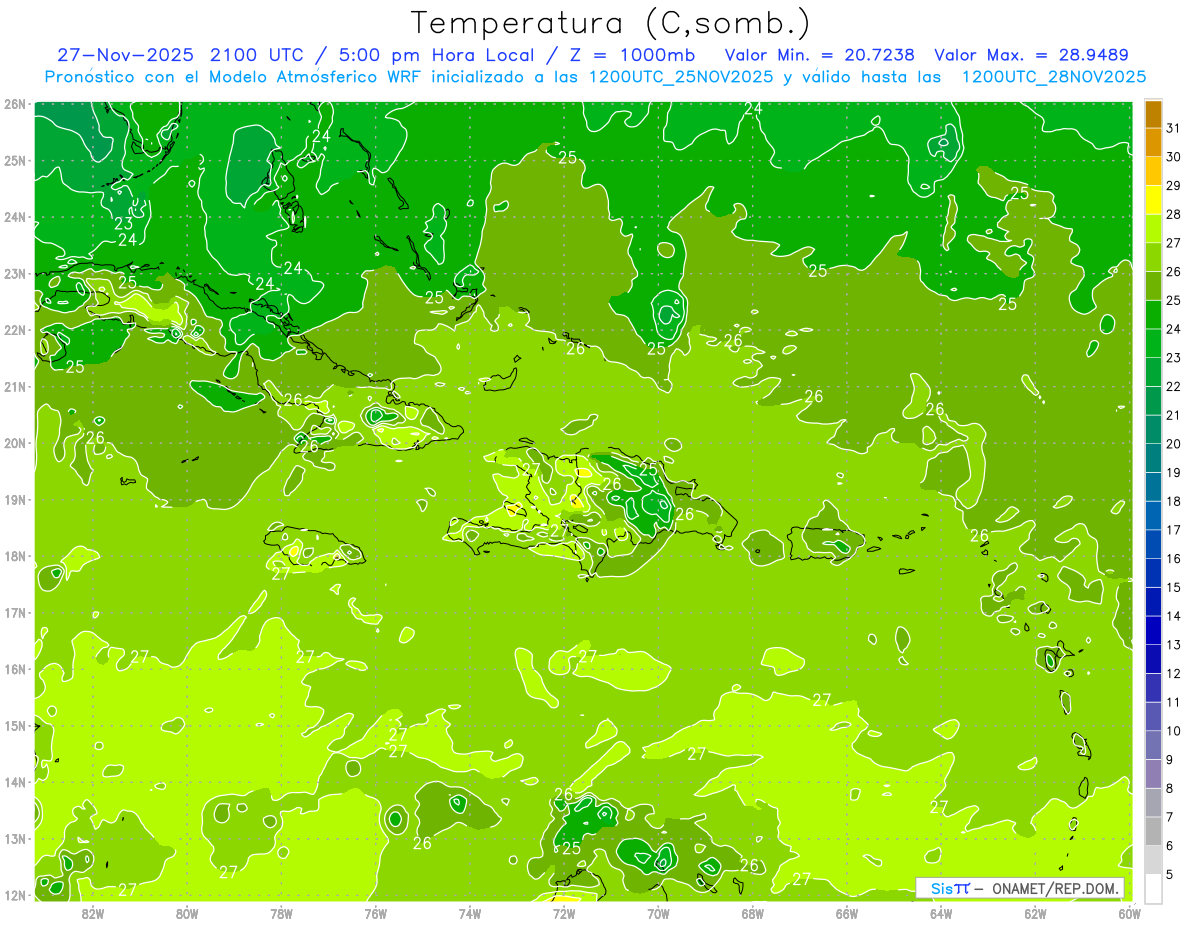Image resolution: width=1200 pixels, height=927 pixels.
Task: Click the '80W' longitude axis label
Action: 187,913
